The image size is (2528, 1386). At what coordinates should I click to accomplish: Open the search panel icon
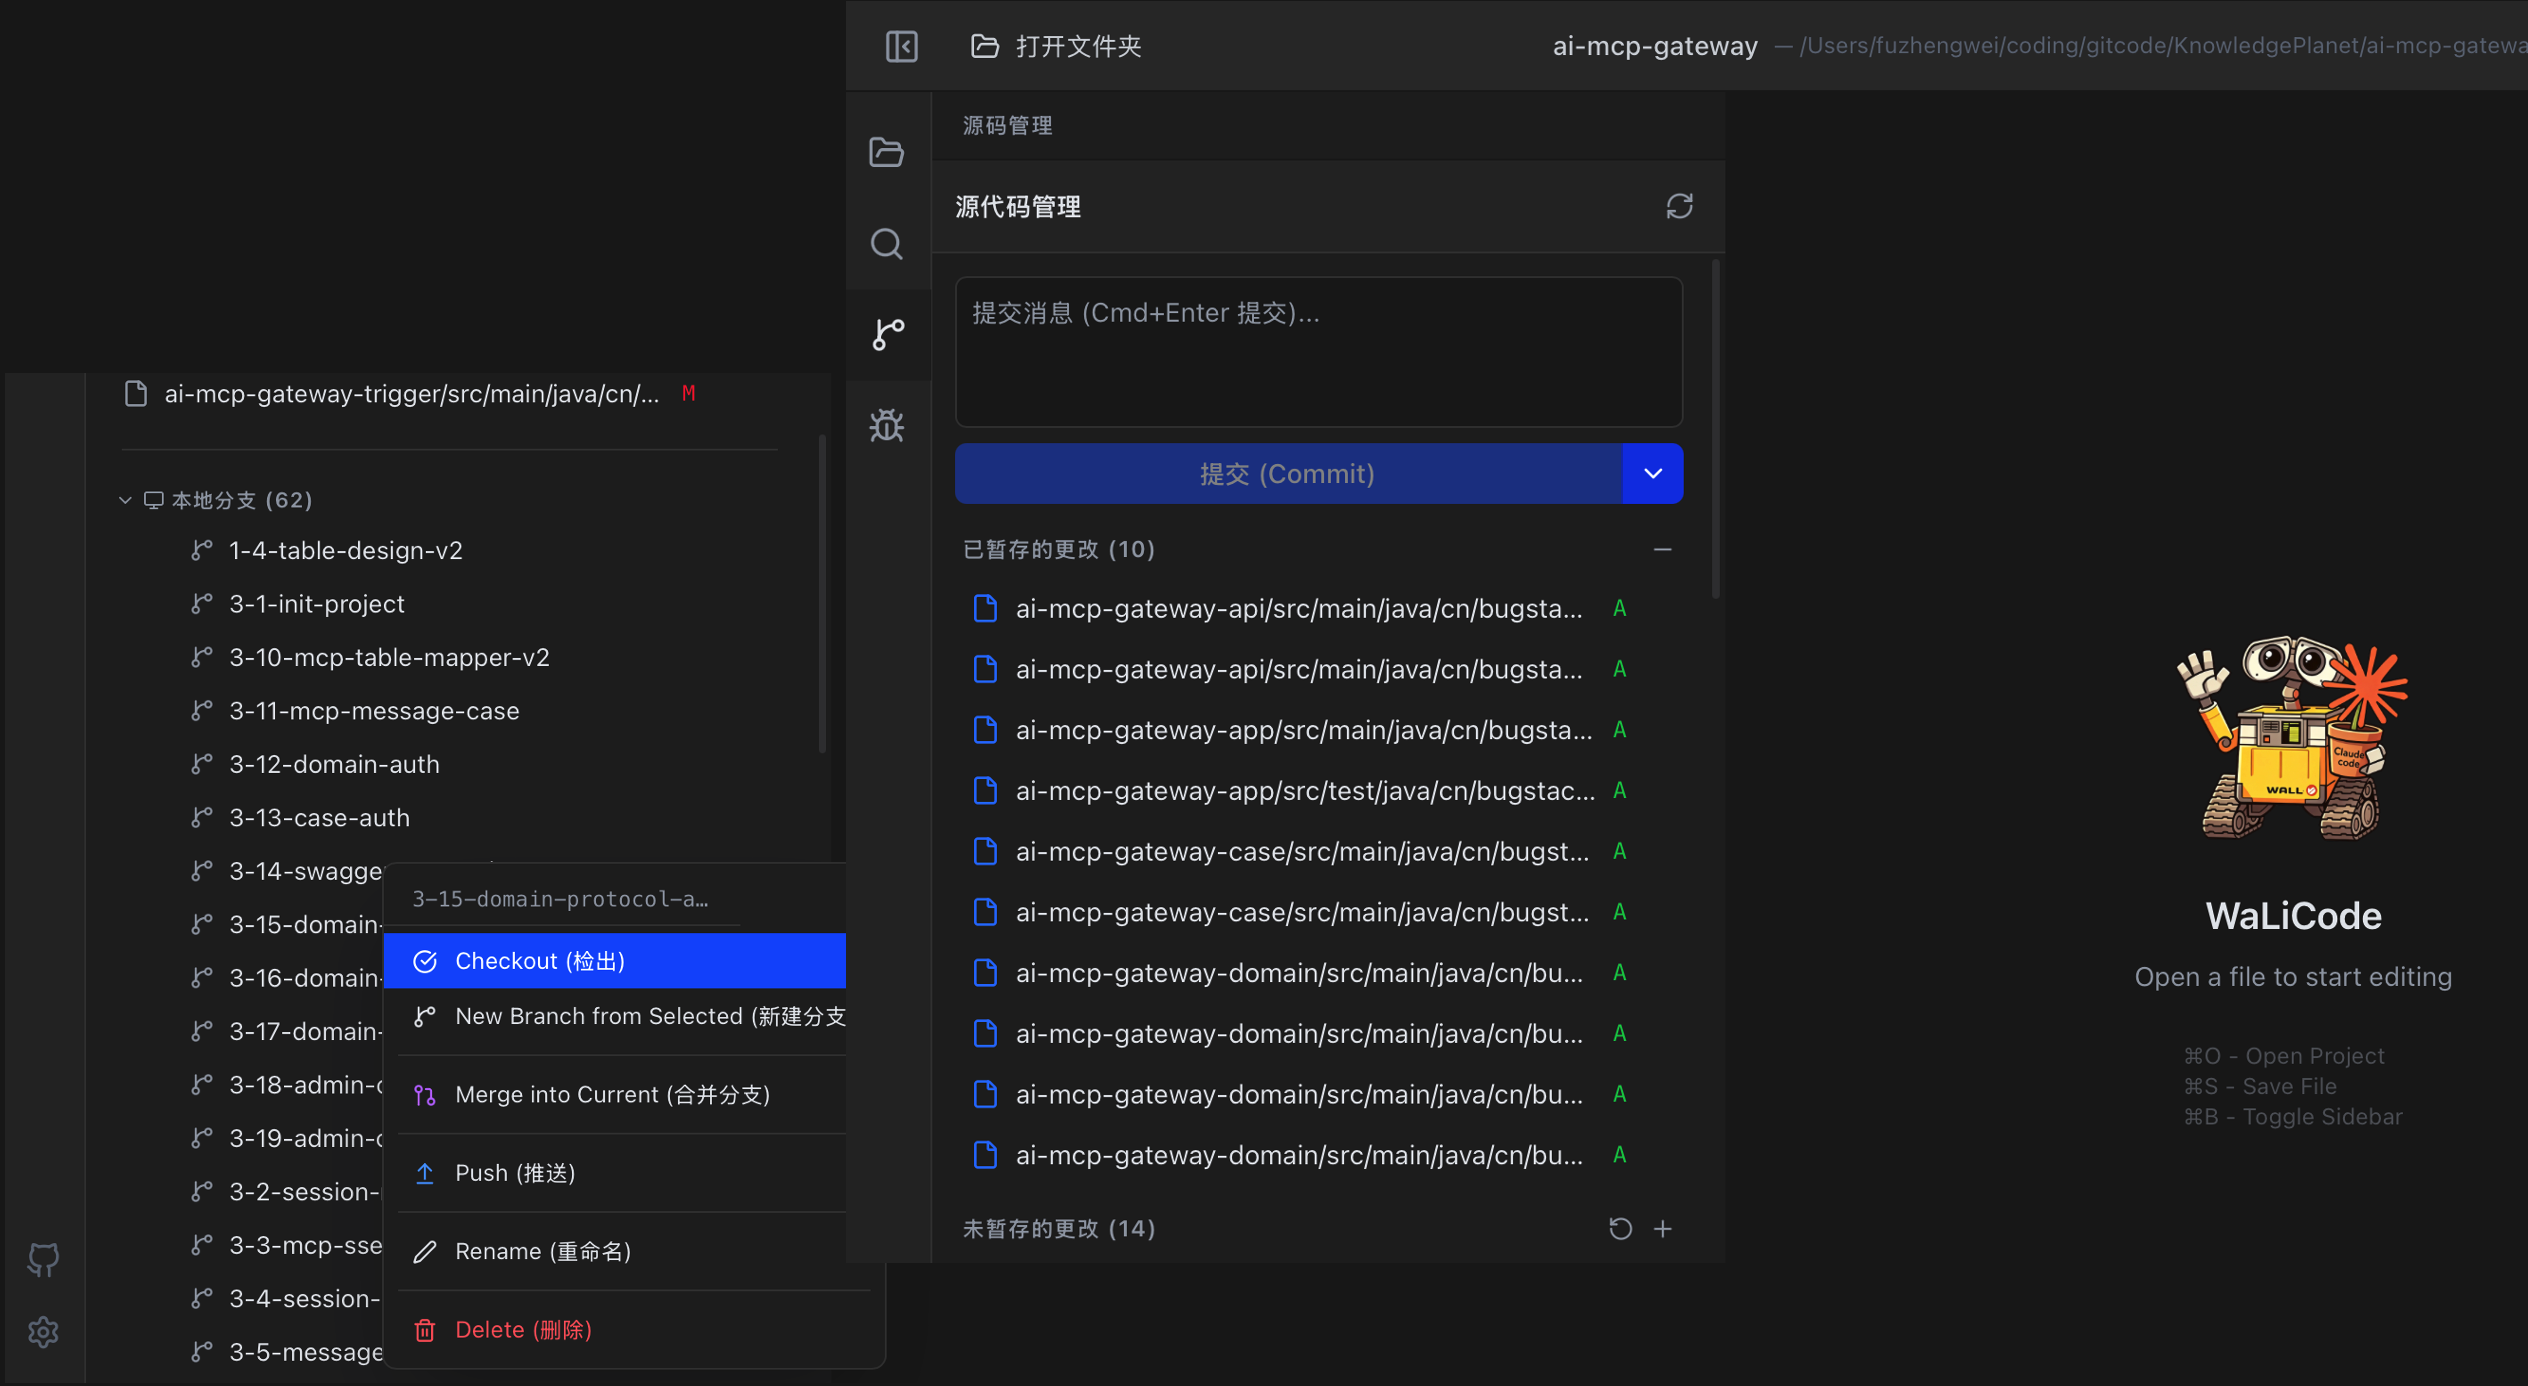click(x=886, y=244)
